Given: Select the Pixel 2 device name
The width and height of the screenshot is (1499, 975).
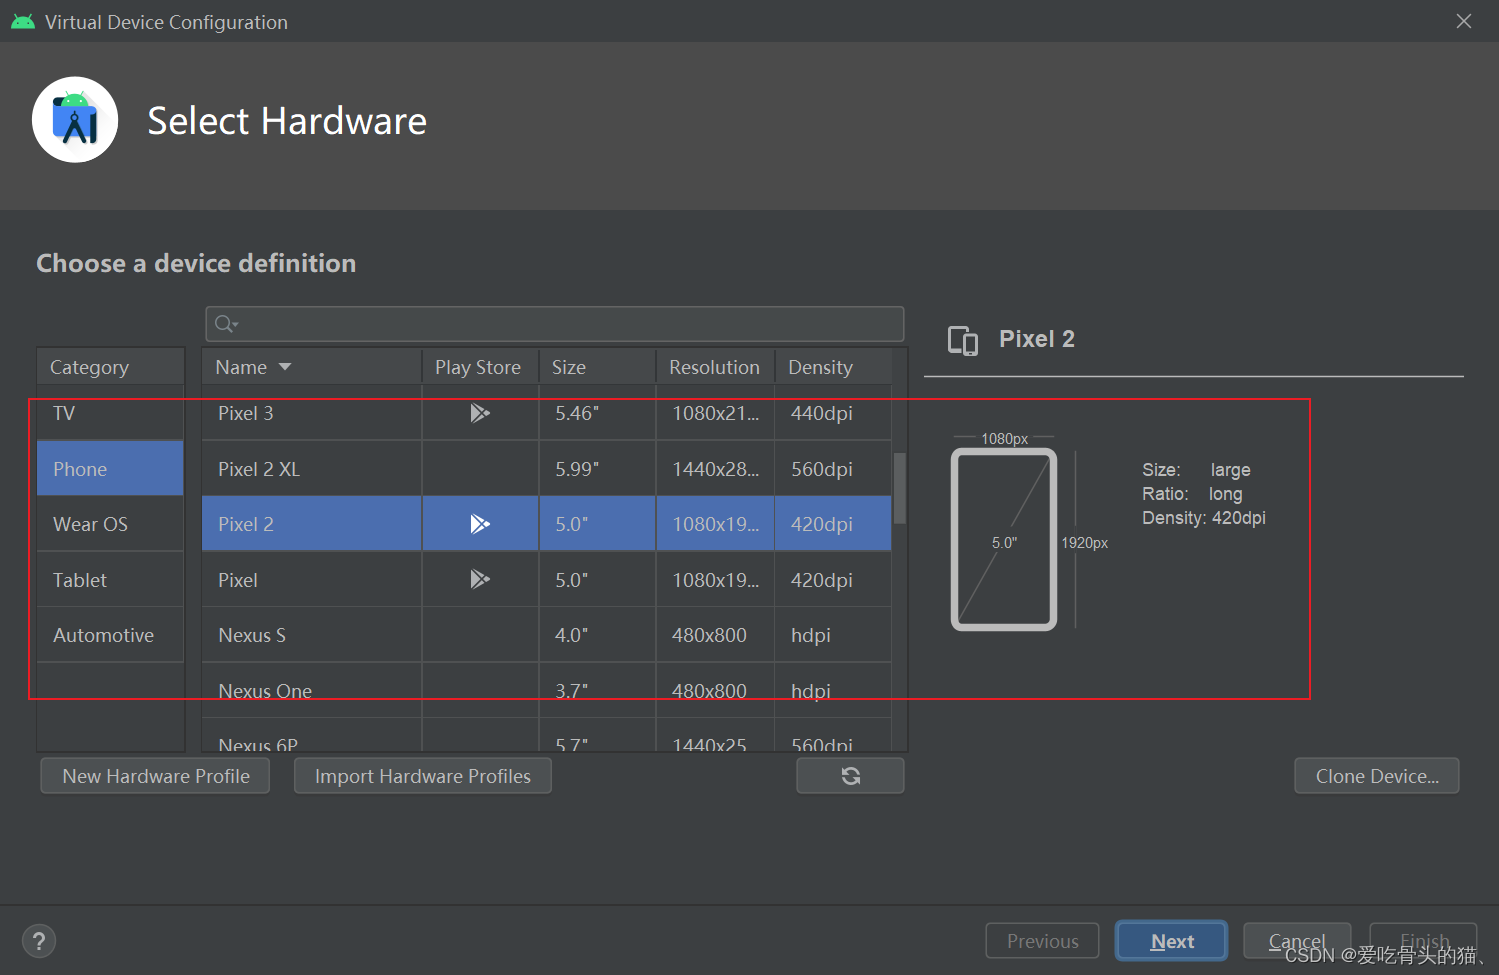Looking at the screenshot, I should [x=246, y=524].
